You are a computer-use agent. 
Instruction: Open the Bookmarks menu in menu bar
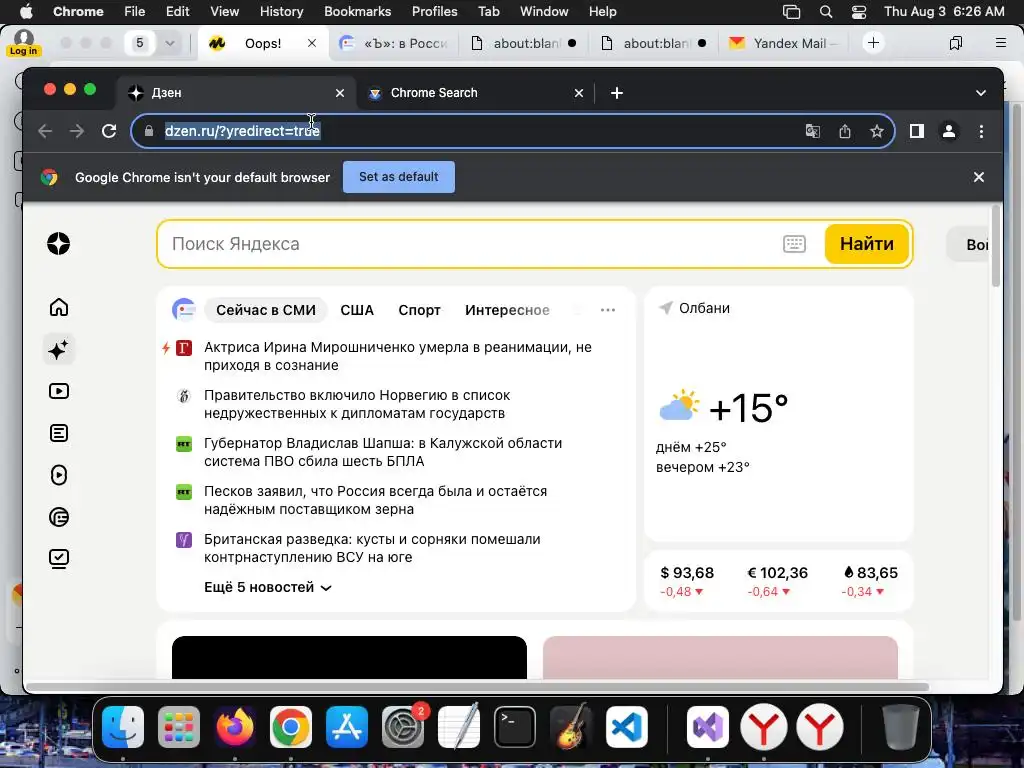pyautogui.click(x=357, y=11)
